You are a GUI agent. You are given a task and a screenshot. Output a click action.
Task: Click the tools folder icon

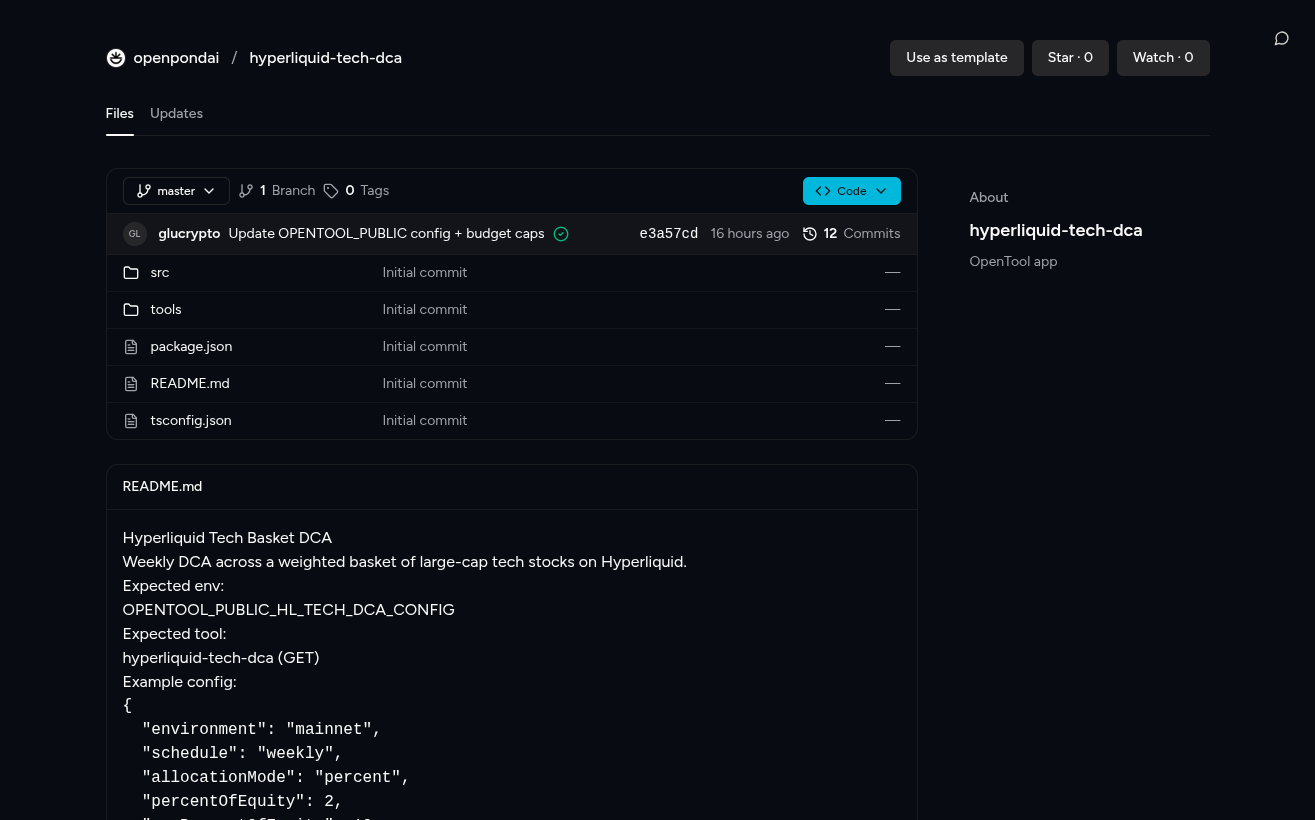pos(131,310)
